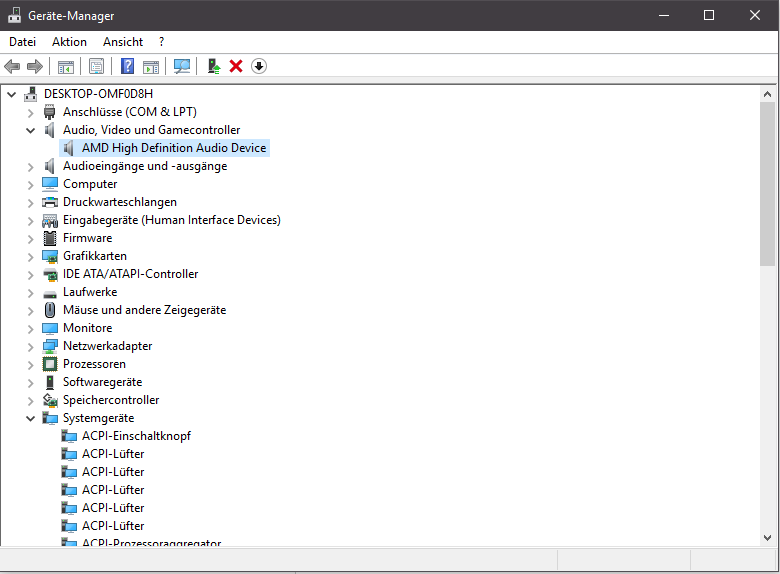Click the Firmware chip icon
Viewport: 780px width, 574px height.
[50, 238]
